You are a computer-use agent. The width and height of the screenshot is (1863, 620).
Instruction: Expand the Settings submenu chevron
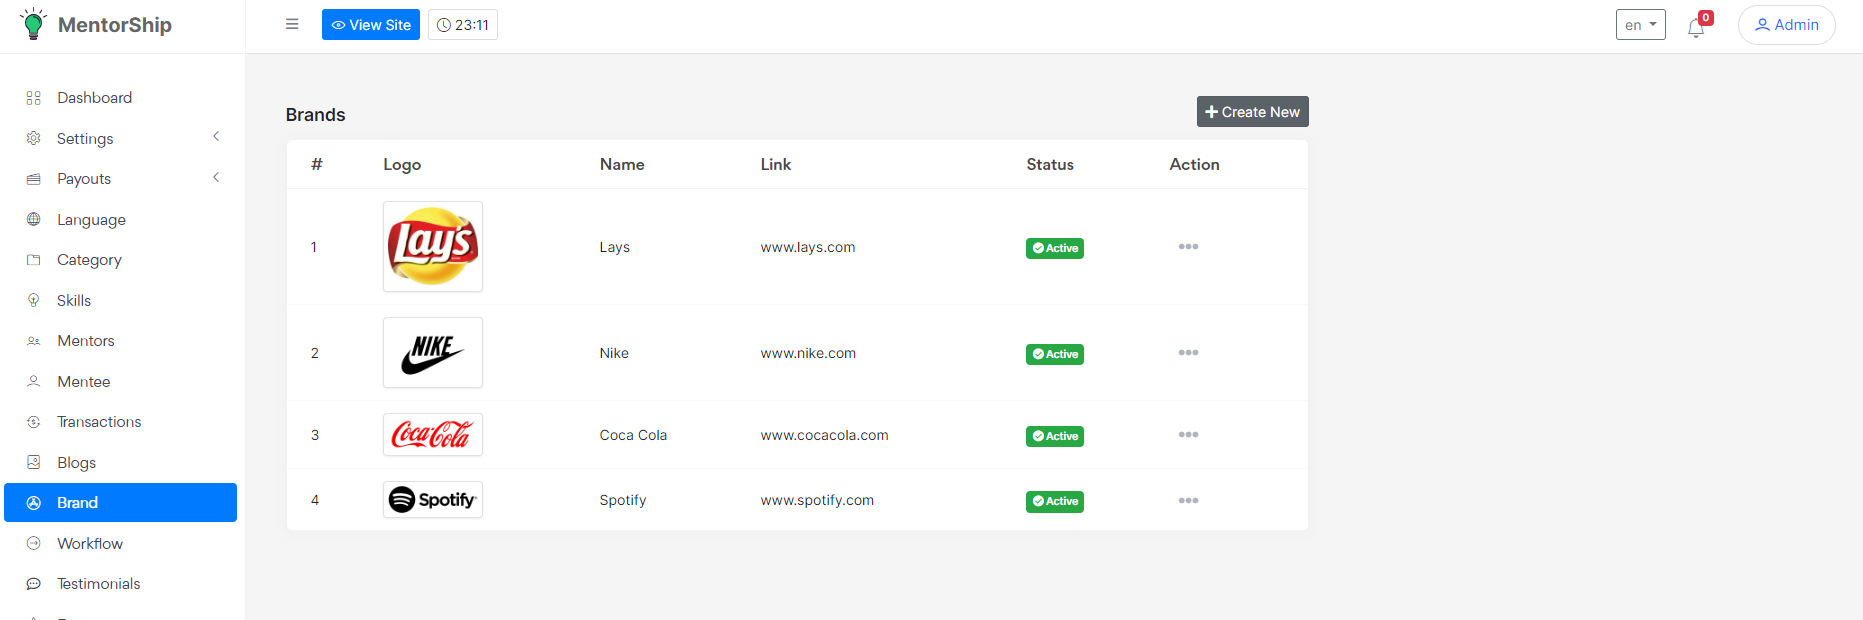[216, 137]
